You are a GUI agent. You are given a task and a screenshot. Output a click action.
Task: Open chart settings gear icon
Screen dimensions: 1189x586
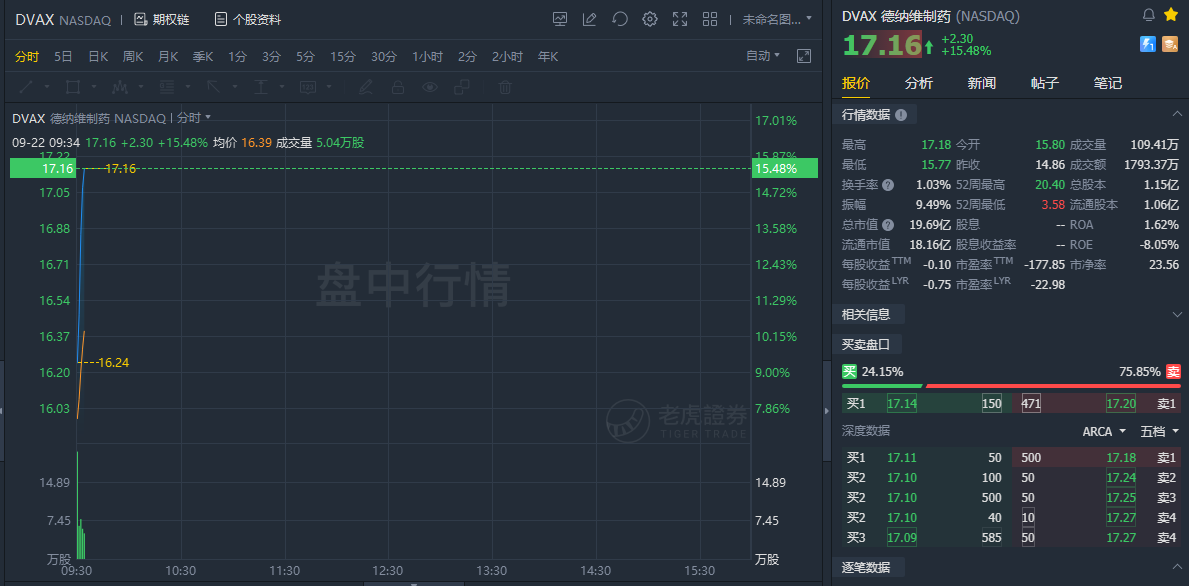pos(650,19)
